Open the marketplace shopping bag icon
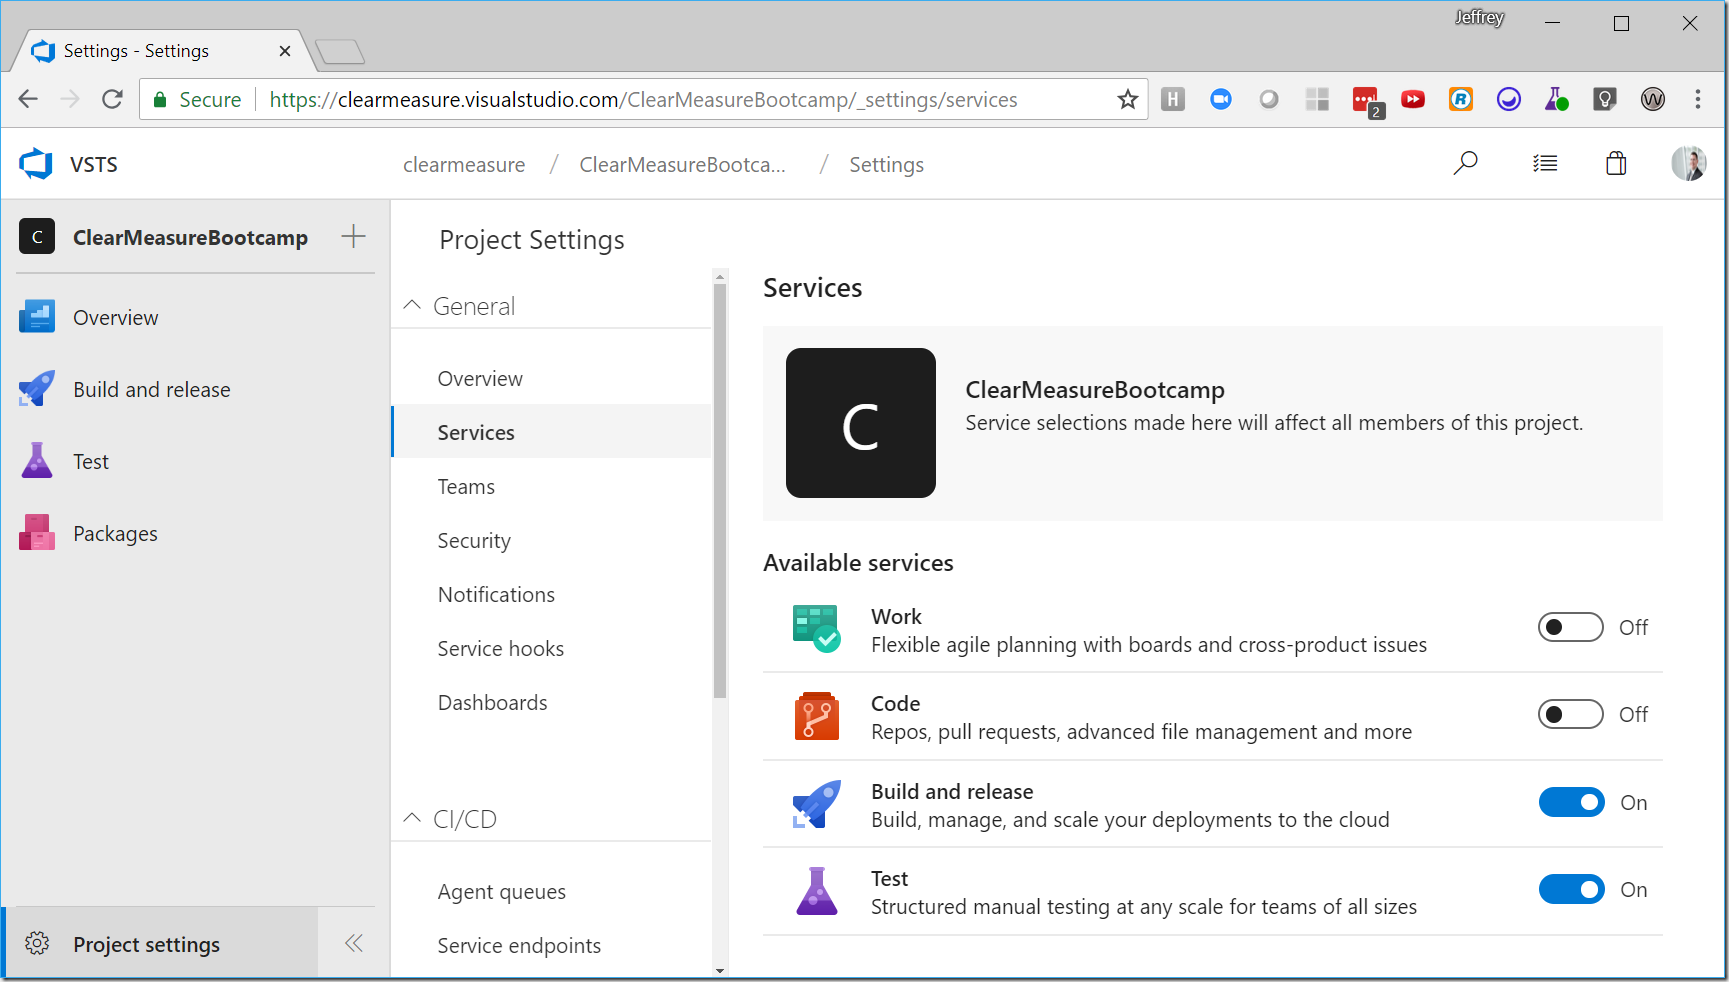 tap(1616, 163)
